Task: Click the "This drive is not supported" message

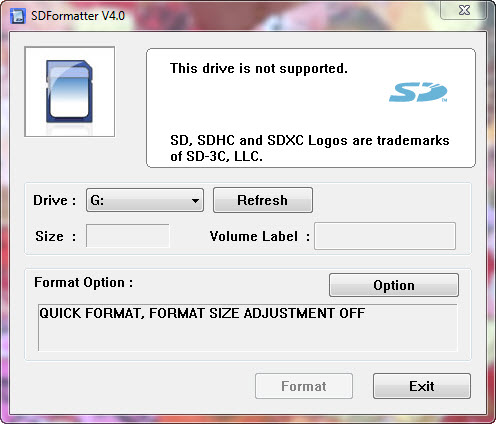Action: [x=259, y=68]
